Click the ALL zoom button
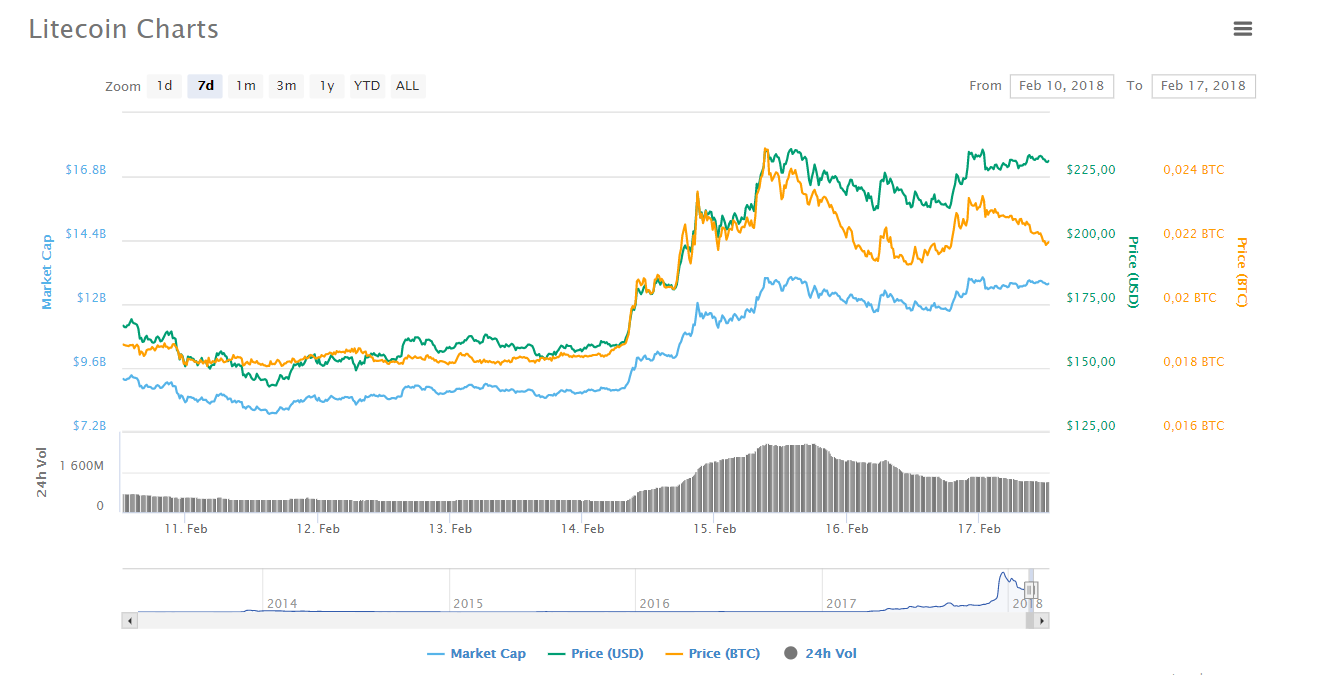 (407, 86)
